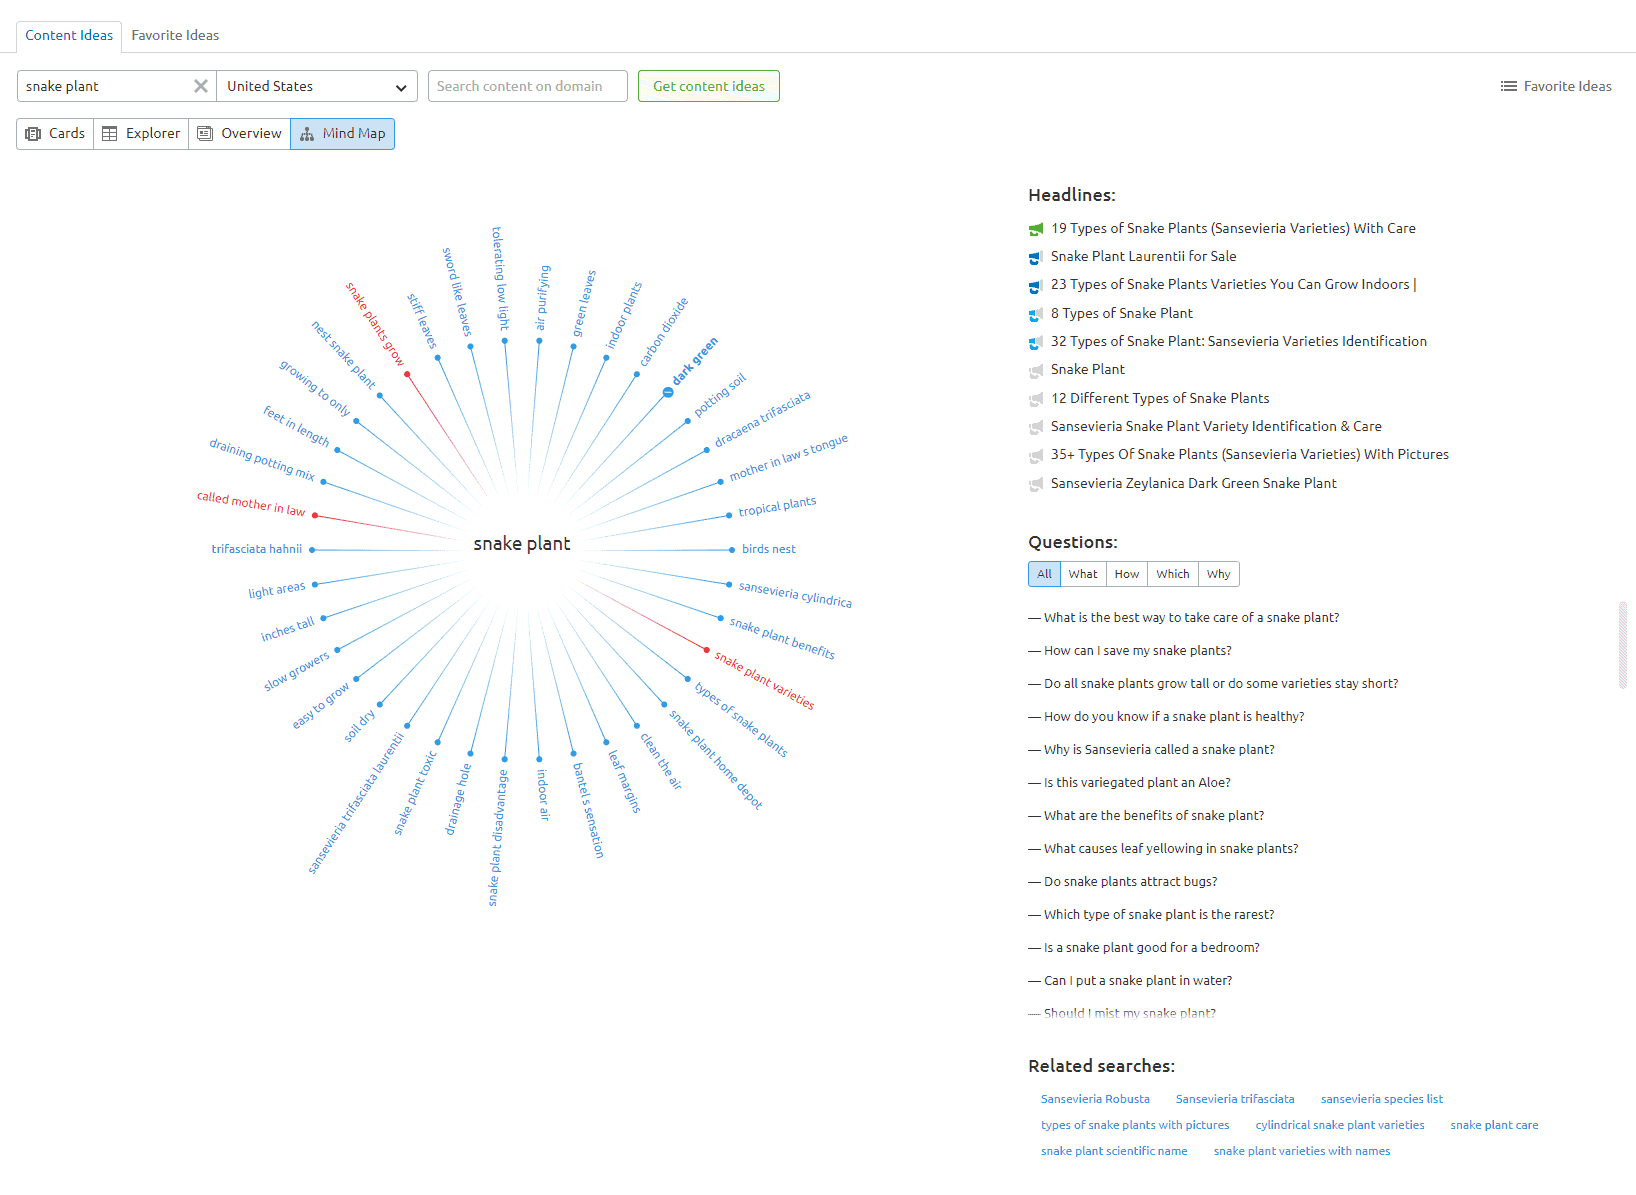
Task: Select tropical plants mind map node
Action: (777, 506)
